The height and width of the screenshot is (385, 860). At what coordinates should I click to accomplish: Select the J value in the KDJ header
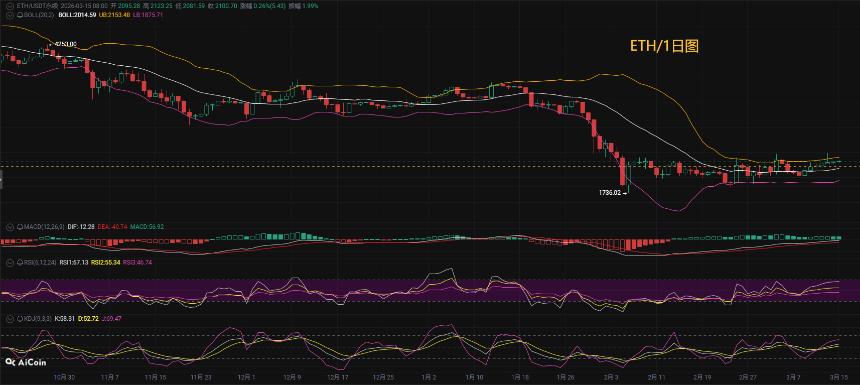tap(111, 319)
